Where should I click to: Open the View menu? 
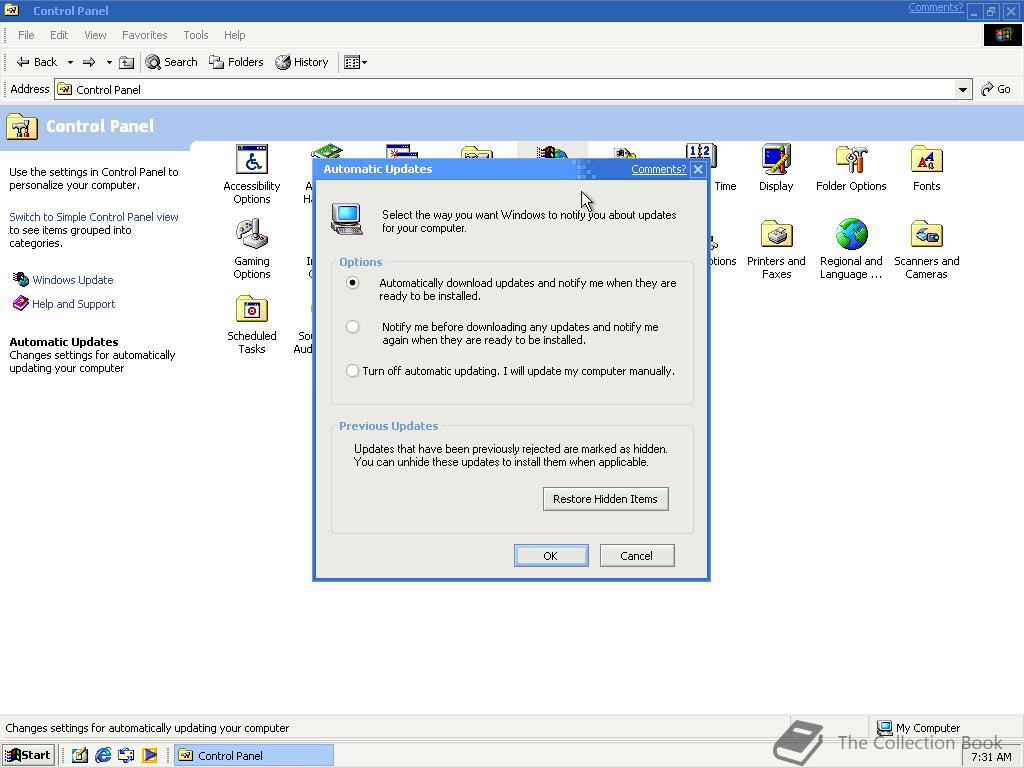point(95,35)
